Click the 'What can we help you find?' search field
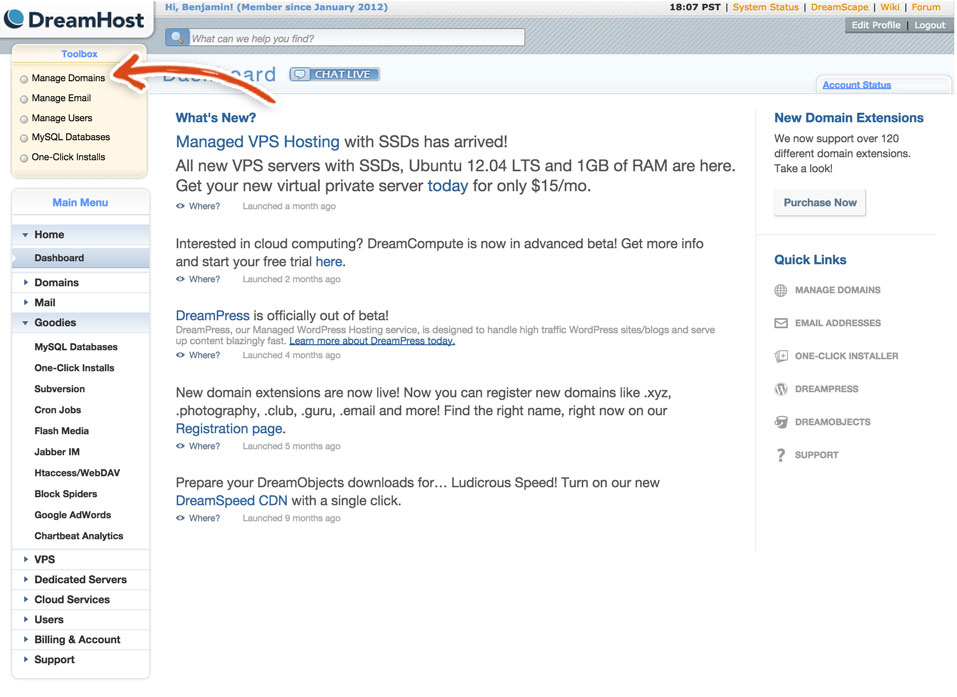 (x=356, y=38)
